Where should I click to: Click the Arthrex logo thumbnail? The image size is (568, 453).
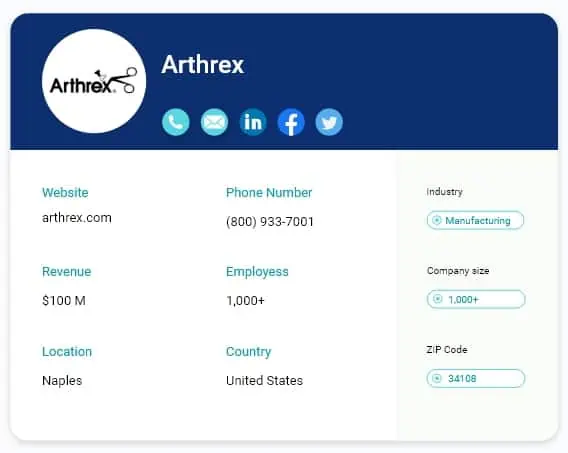tap(94, 81)
